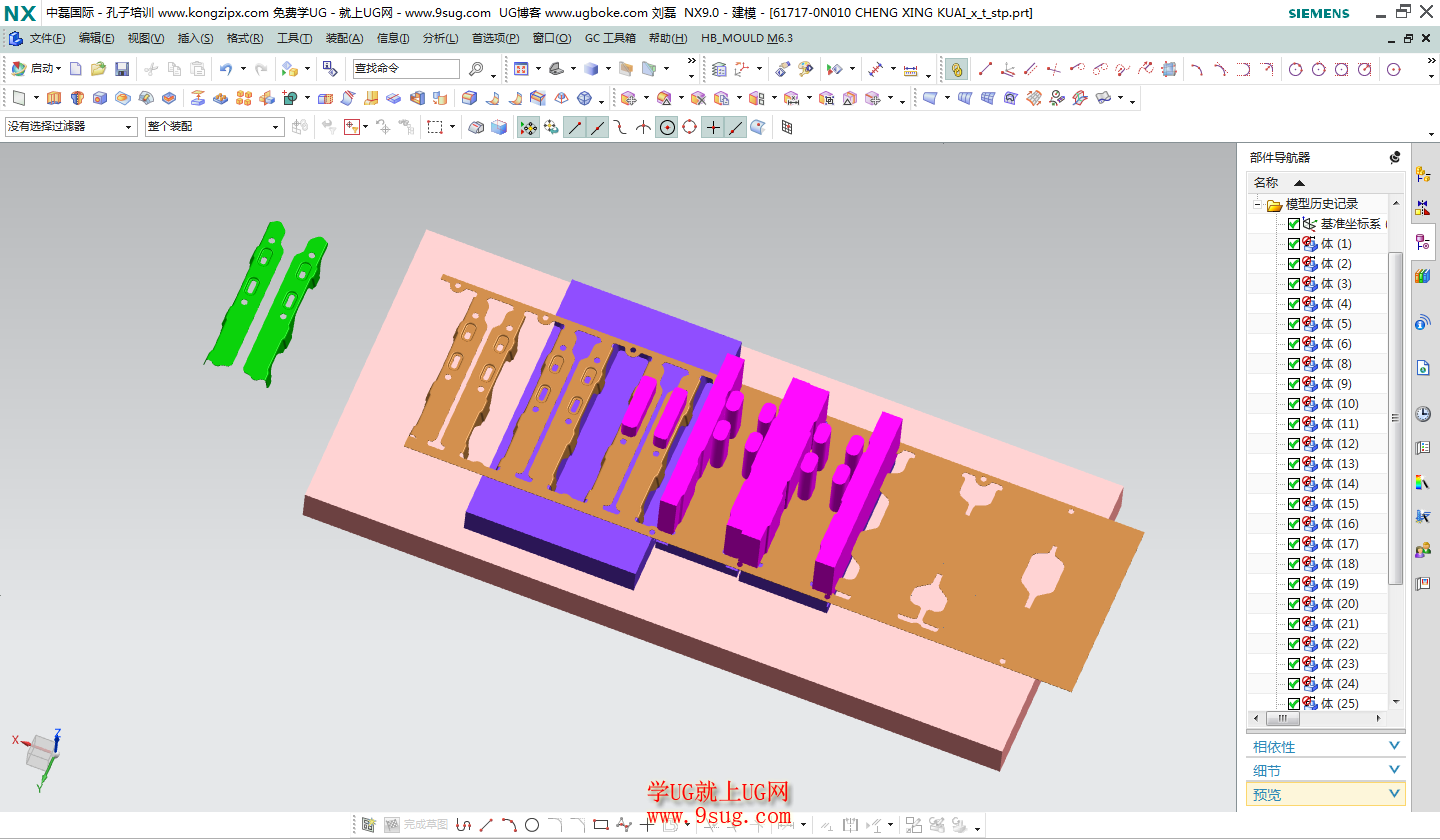Toggle the 体 (8) checkbox
Screen dimensions: 1440x840
click(1294, 364)
